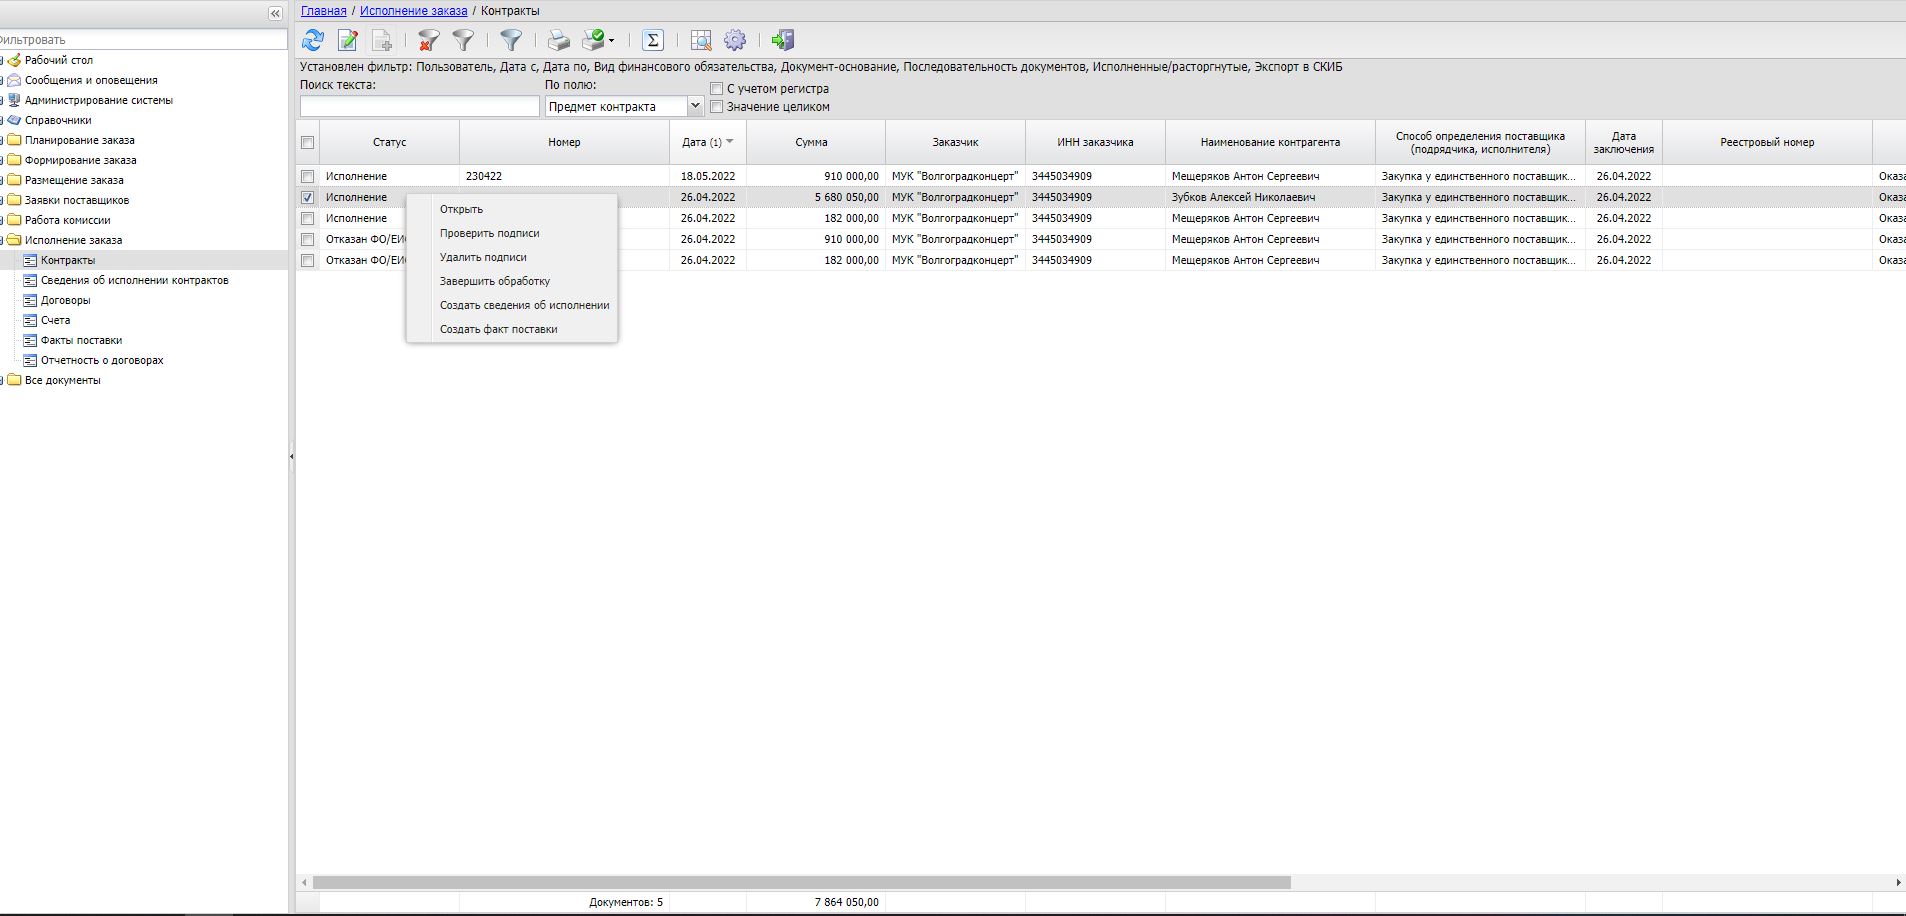Follow the 'Главная' breadcrumb link
Viewport: 1906px width, 916px height.
pos(323,11)
